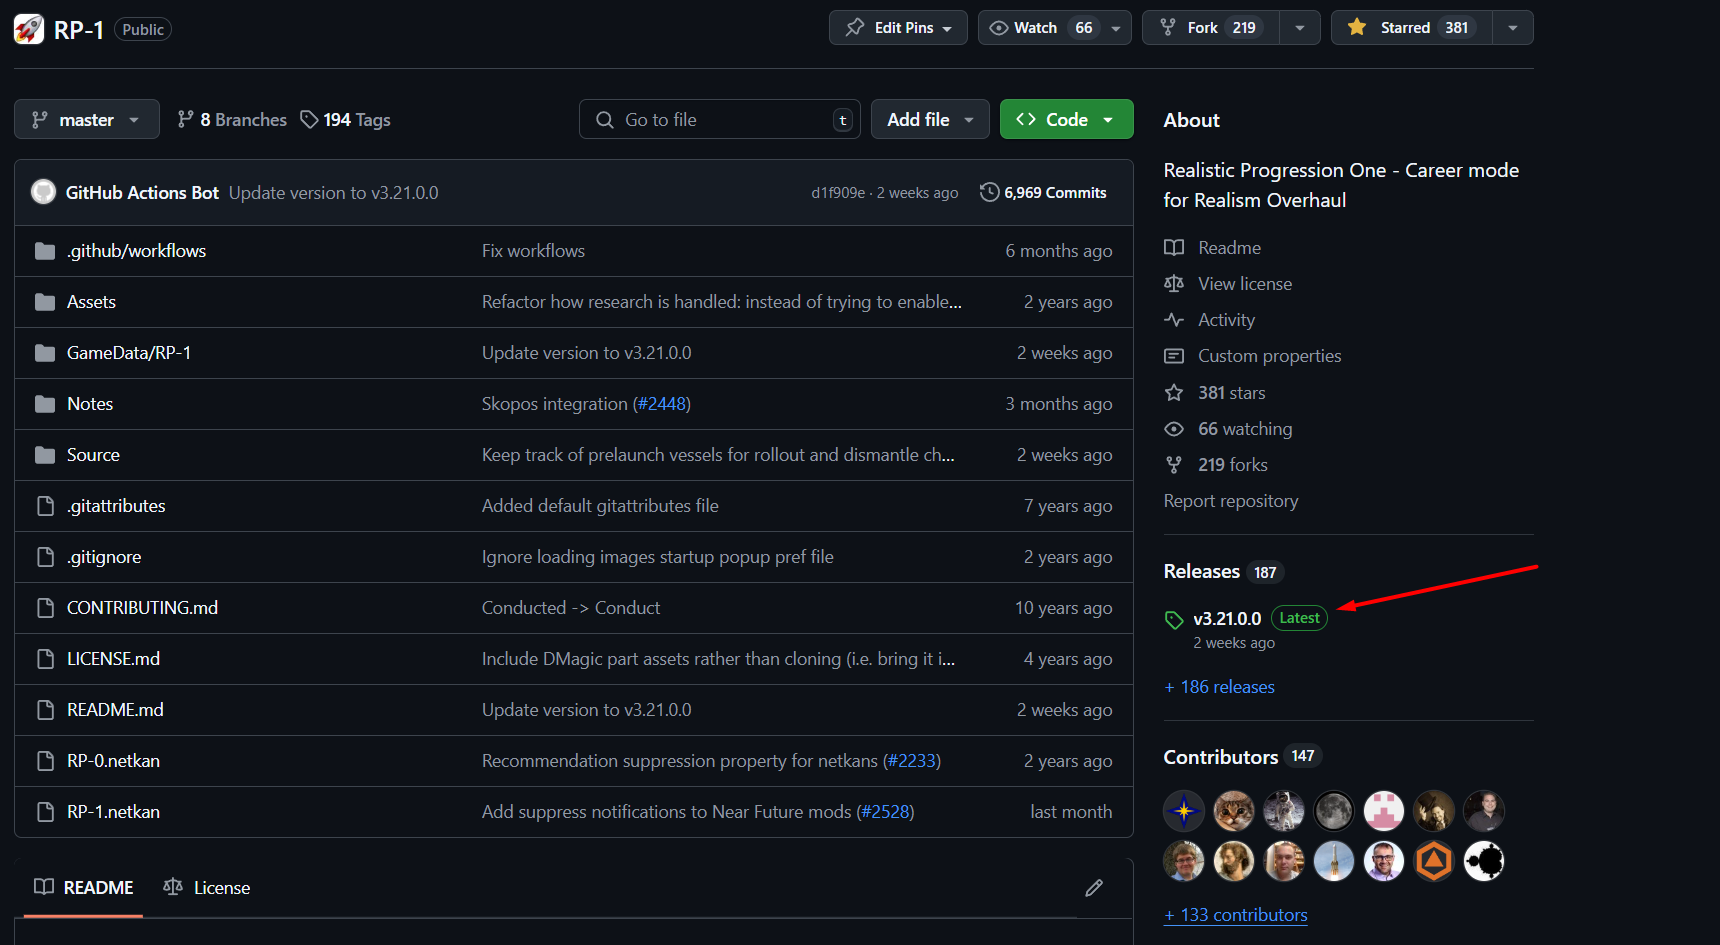Open 8 Branches link

tap(232, 120)
